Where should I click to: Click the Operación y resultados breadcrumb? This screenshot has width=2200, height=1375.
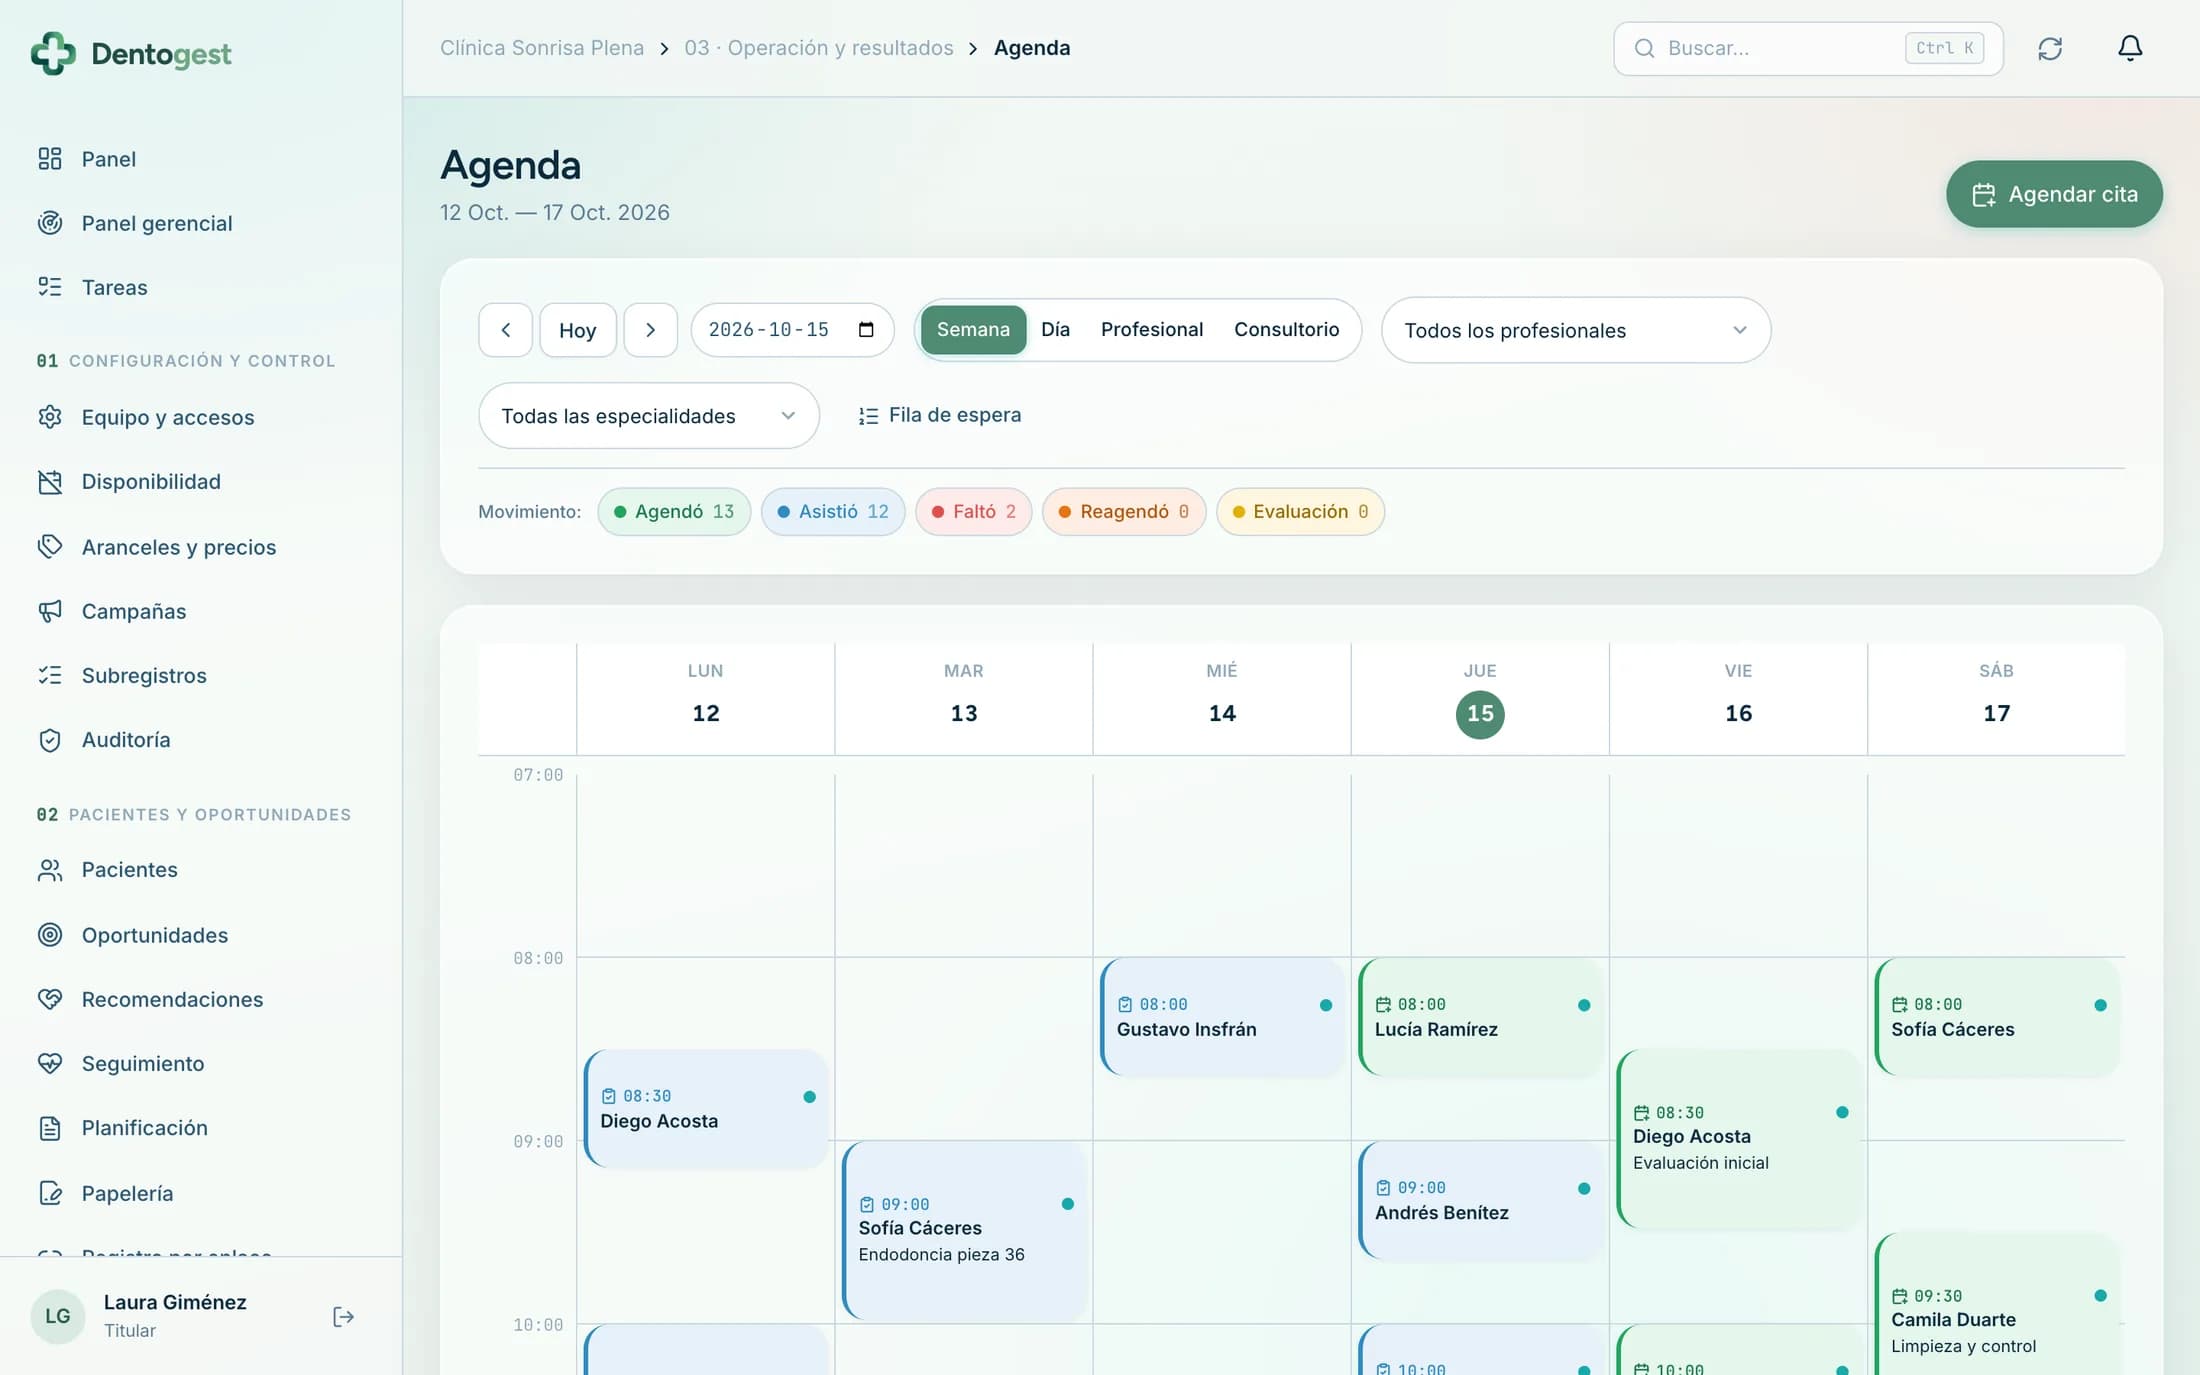tap(819, 48)
